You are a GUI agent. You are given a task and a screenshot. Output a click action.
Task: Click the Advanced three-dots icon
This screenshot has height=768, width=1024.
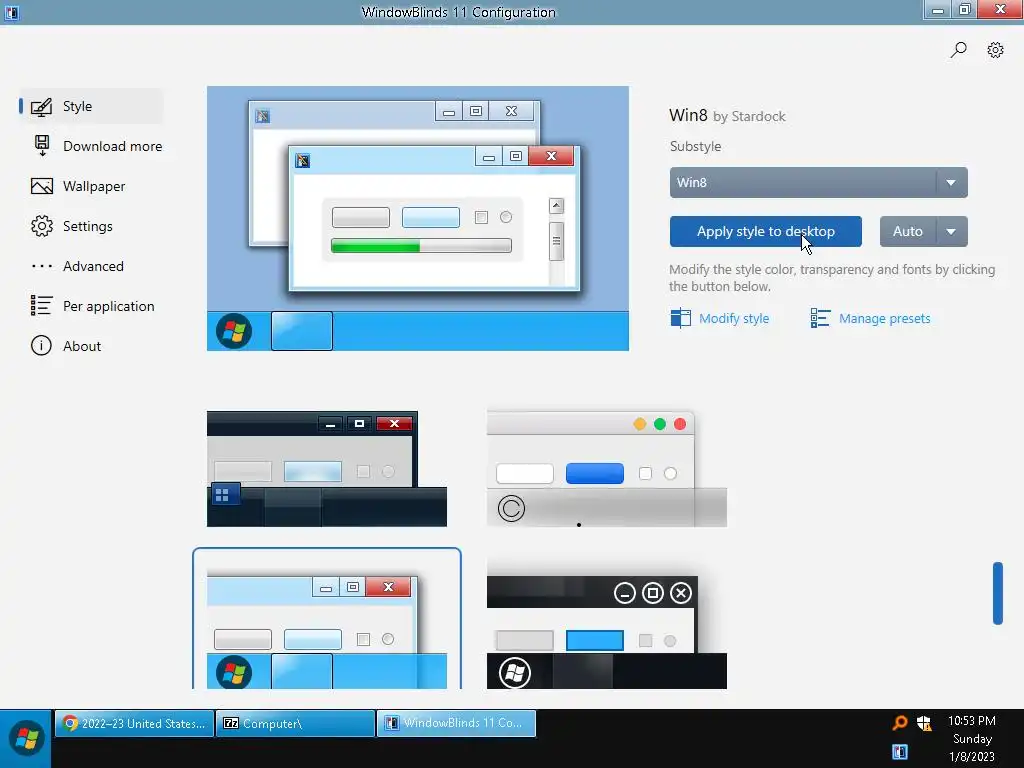coord(42,266)
